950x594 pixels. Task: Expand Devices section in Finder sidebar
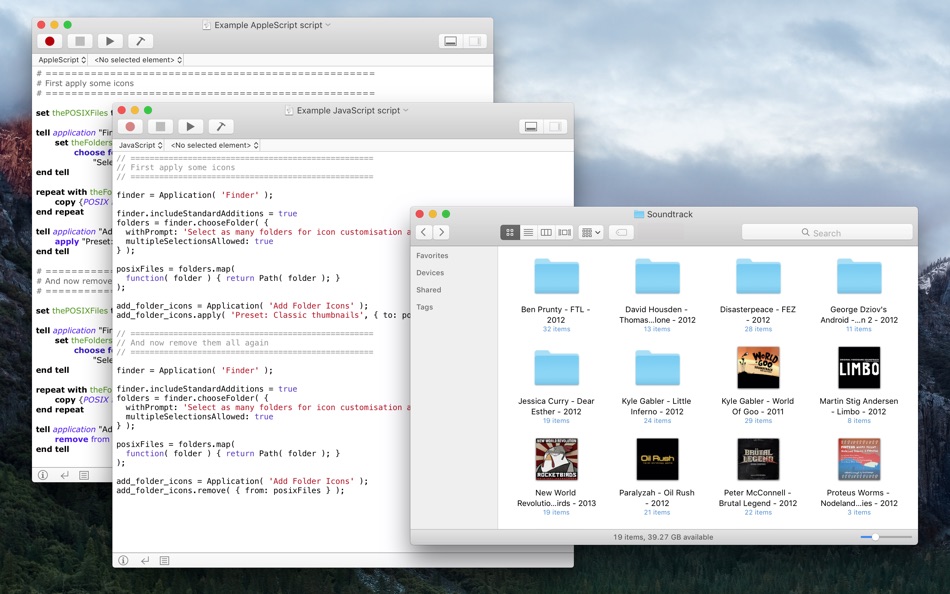pyautogui.click(x=430, y=273)
